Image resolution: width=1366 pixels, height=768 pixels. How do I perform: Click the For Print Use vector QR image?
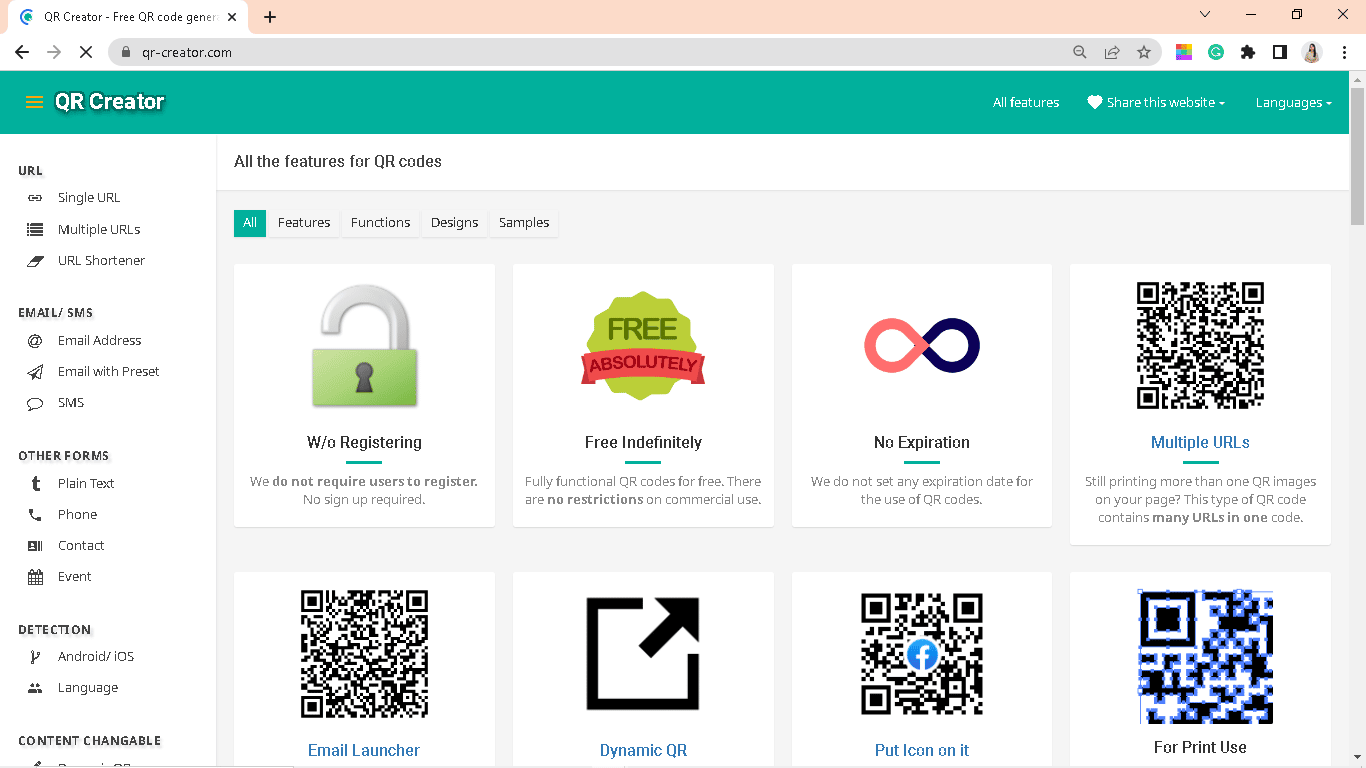(x=1205, y=656)
